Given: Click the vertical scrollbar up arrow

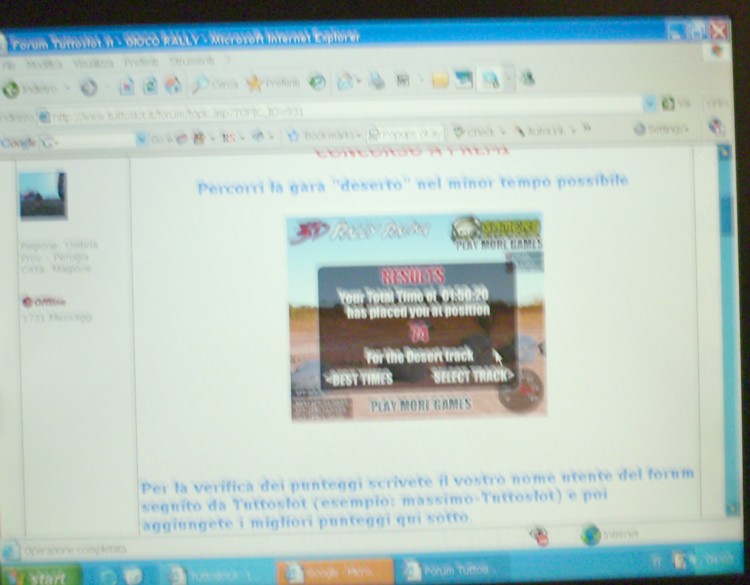Looking at the screenshot, I should 724,153.
